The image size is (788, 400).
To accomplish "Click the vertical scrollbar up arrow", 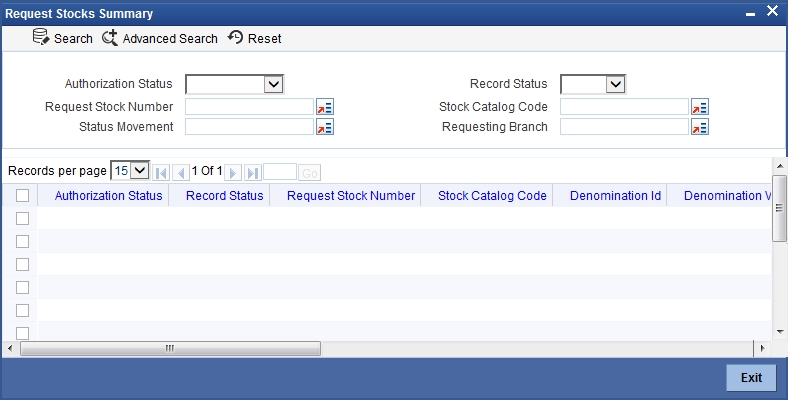I will pyautogui.click(x=780, y=166).
